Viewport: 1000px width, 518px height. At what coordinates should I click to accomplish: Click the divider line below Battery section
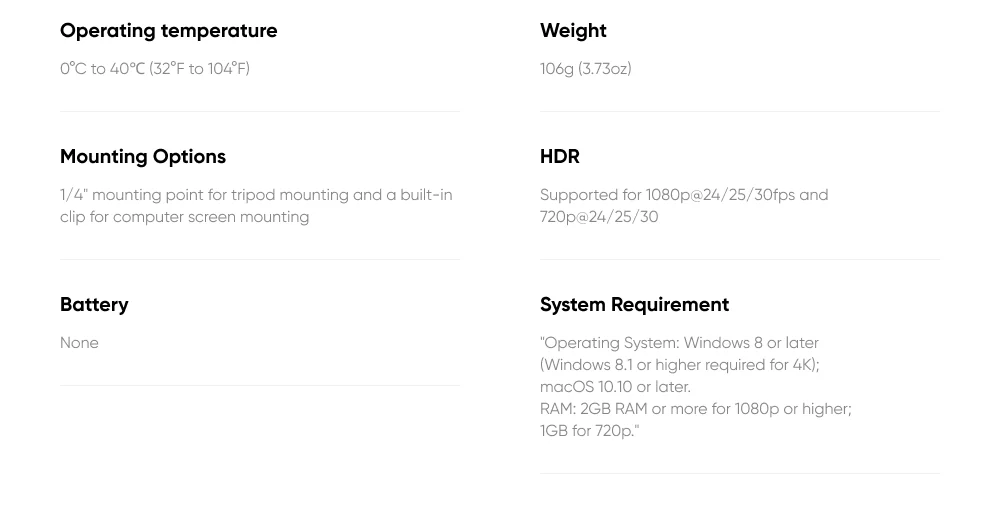[260, 386]
